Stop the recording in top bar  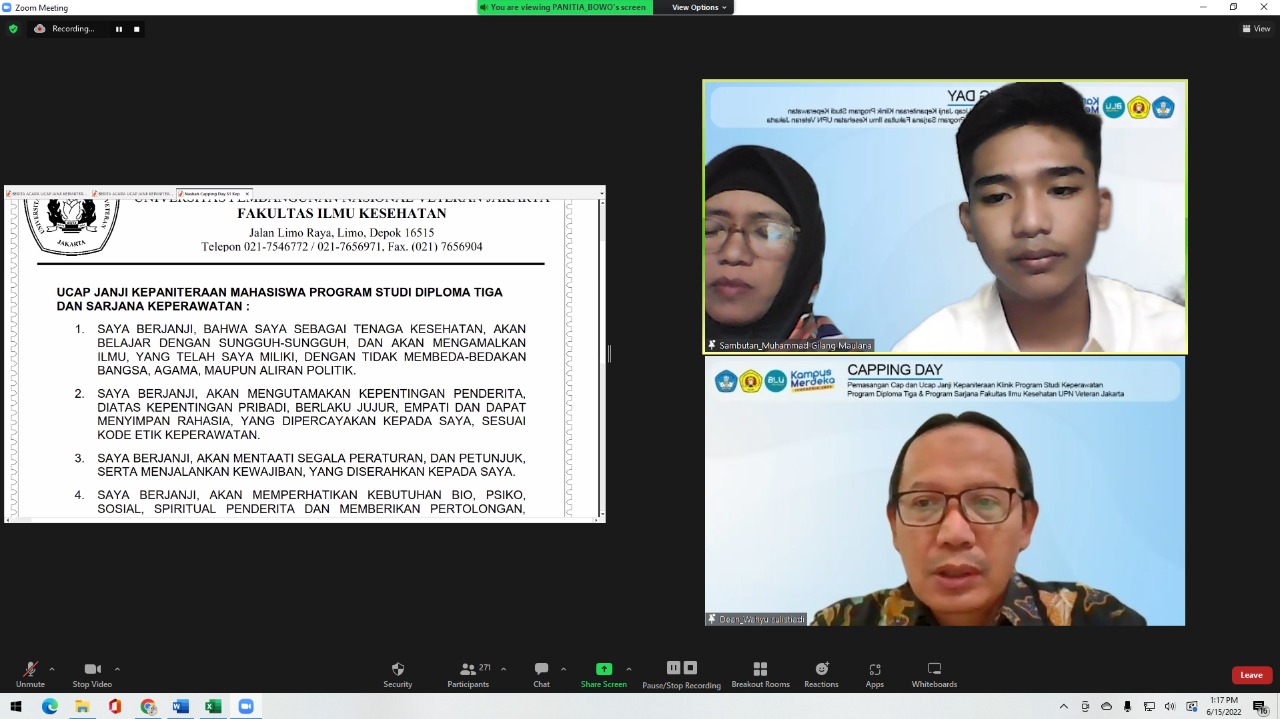(x=137, y=29)
